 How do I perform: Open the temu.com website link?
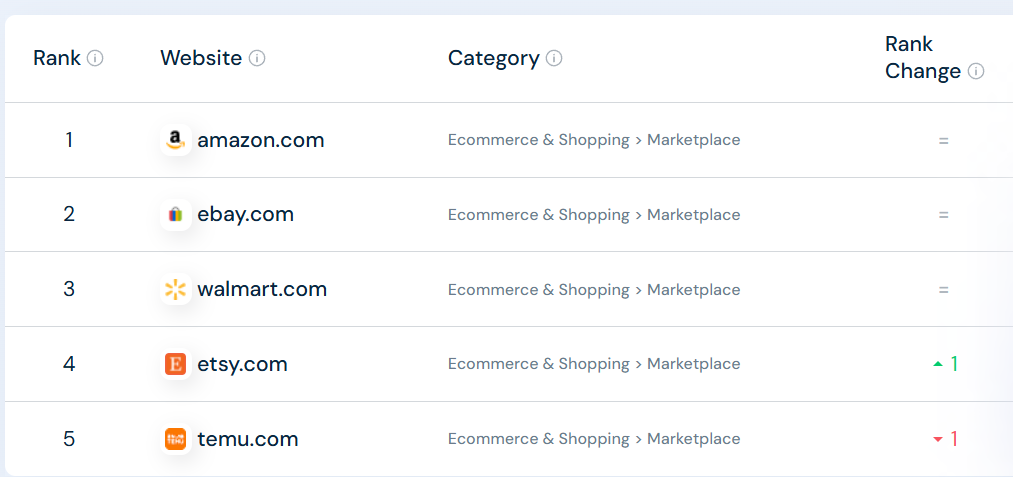(247, 439)
